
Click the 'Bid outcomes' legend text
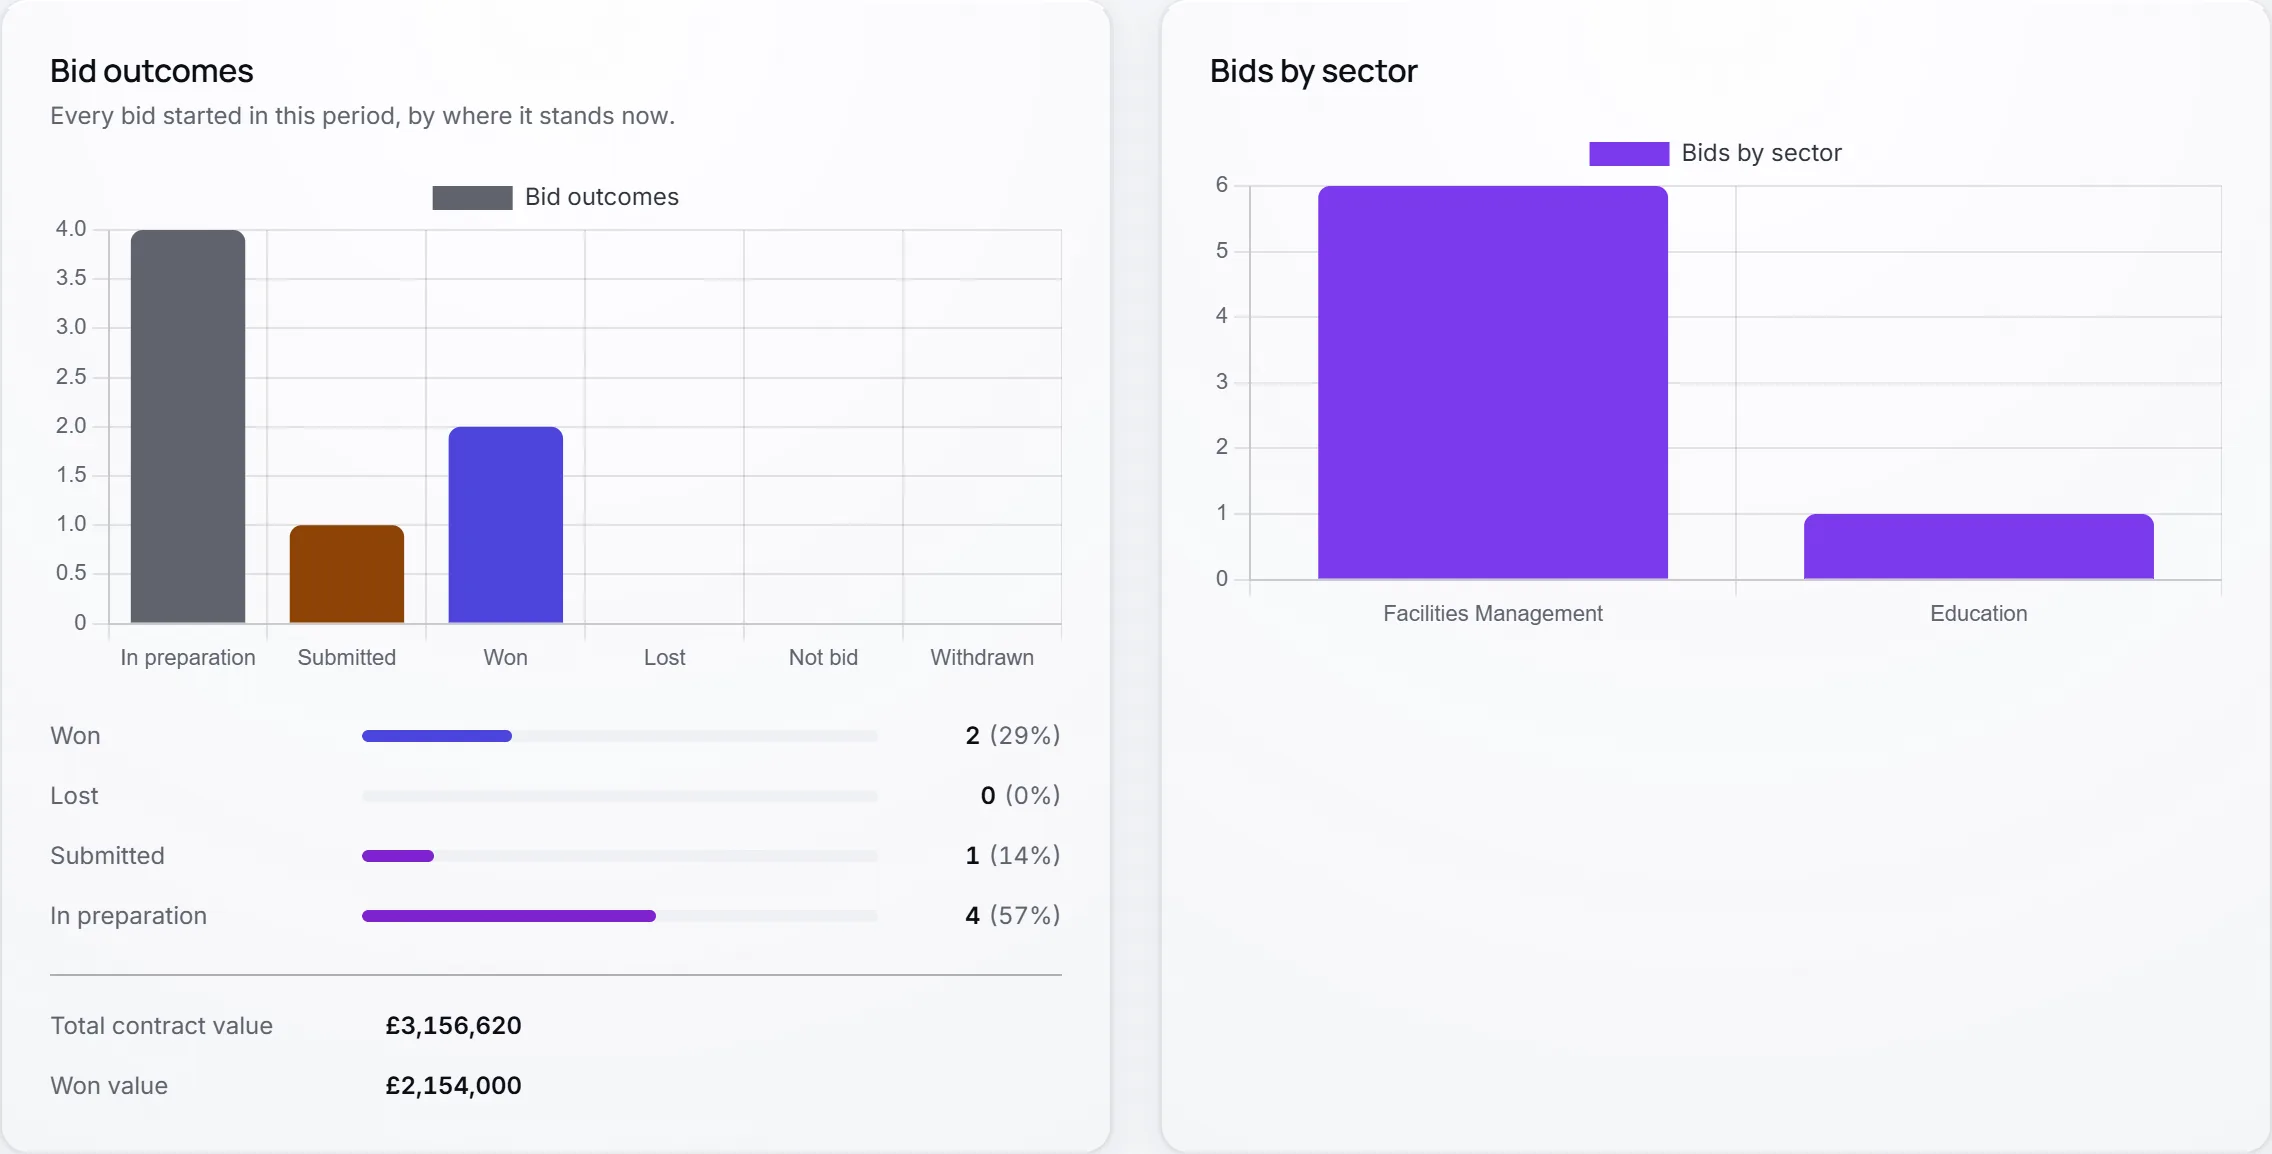(602, 197)
